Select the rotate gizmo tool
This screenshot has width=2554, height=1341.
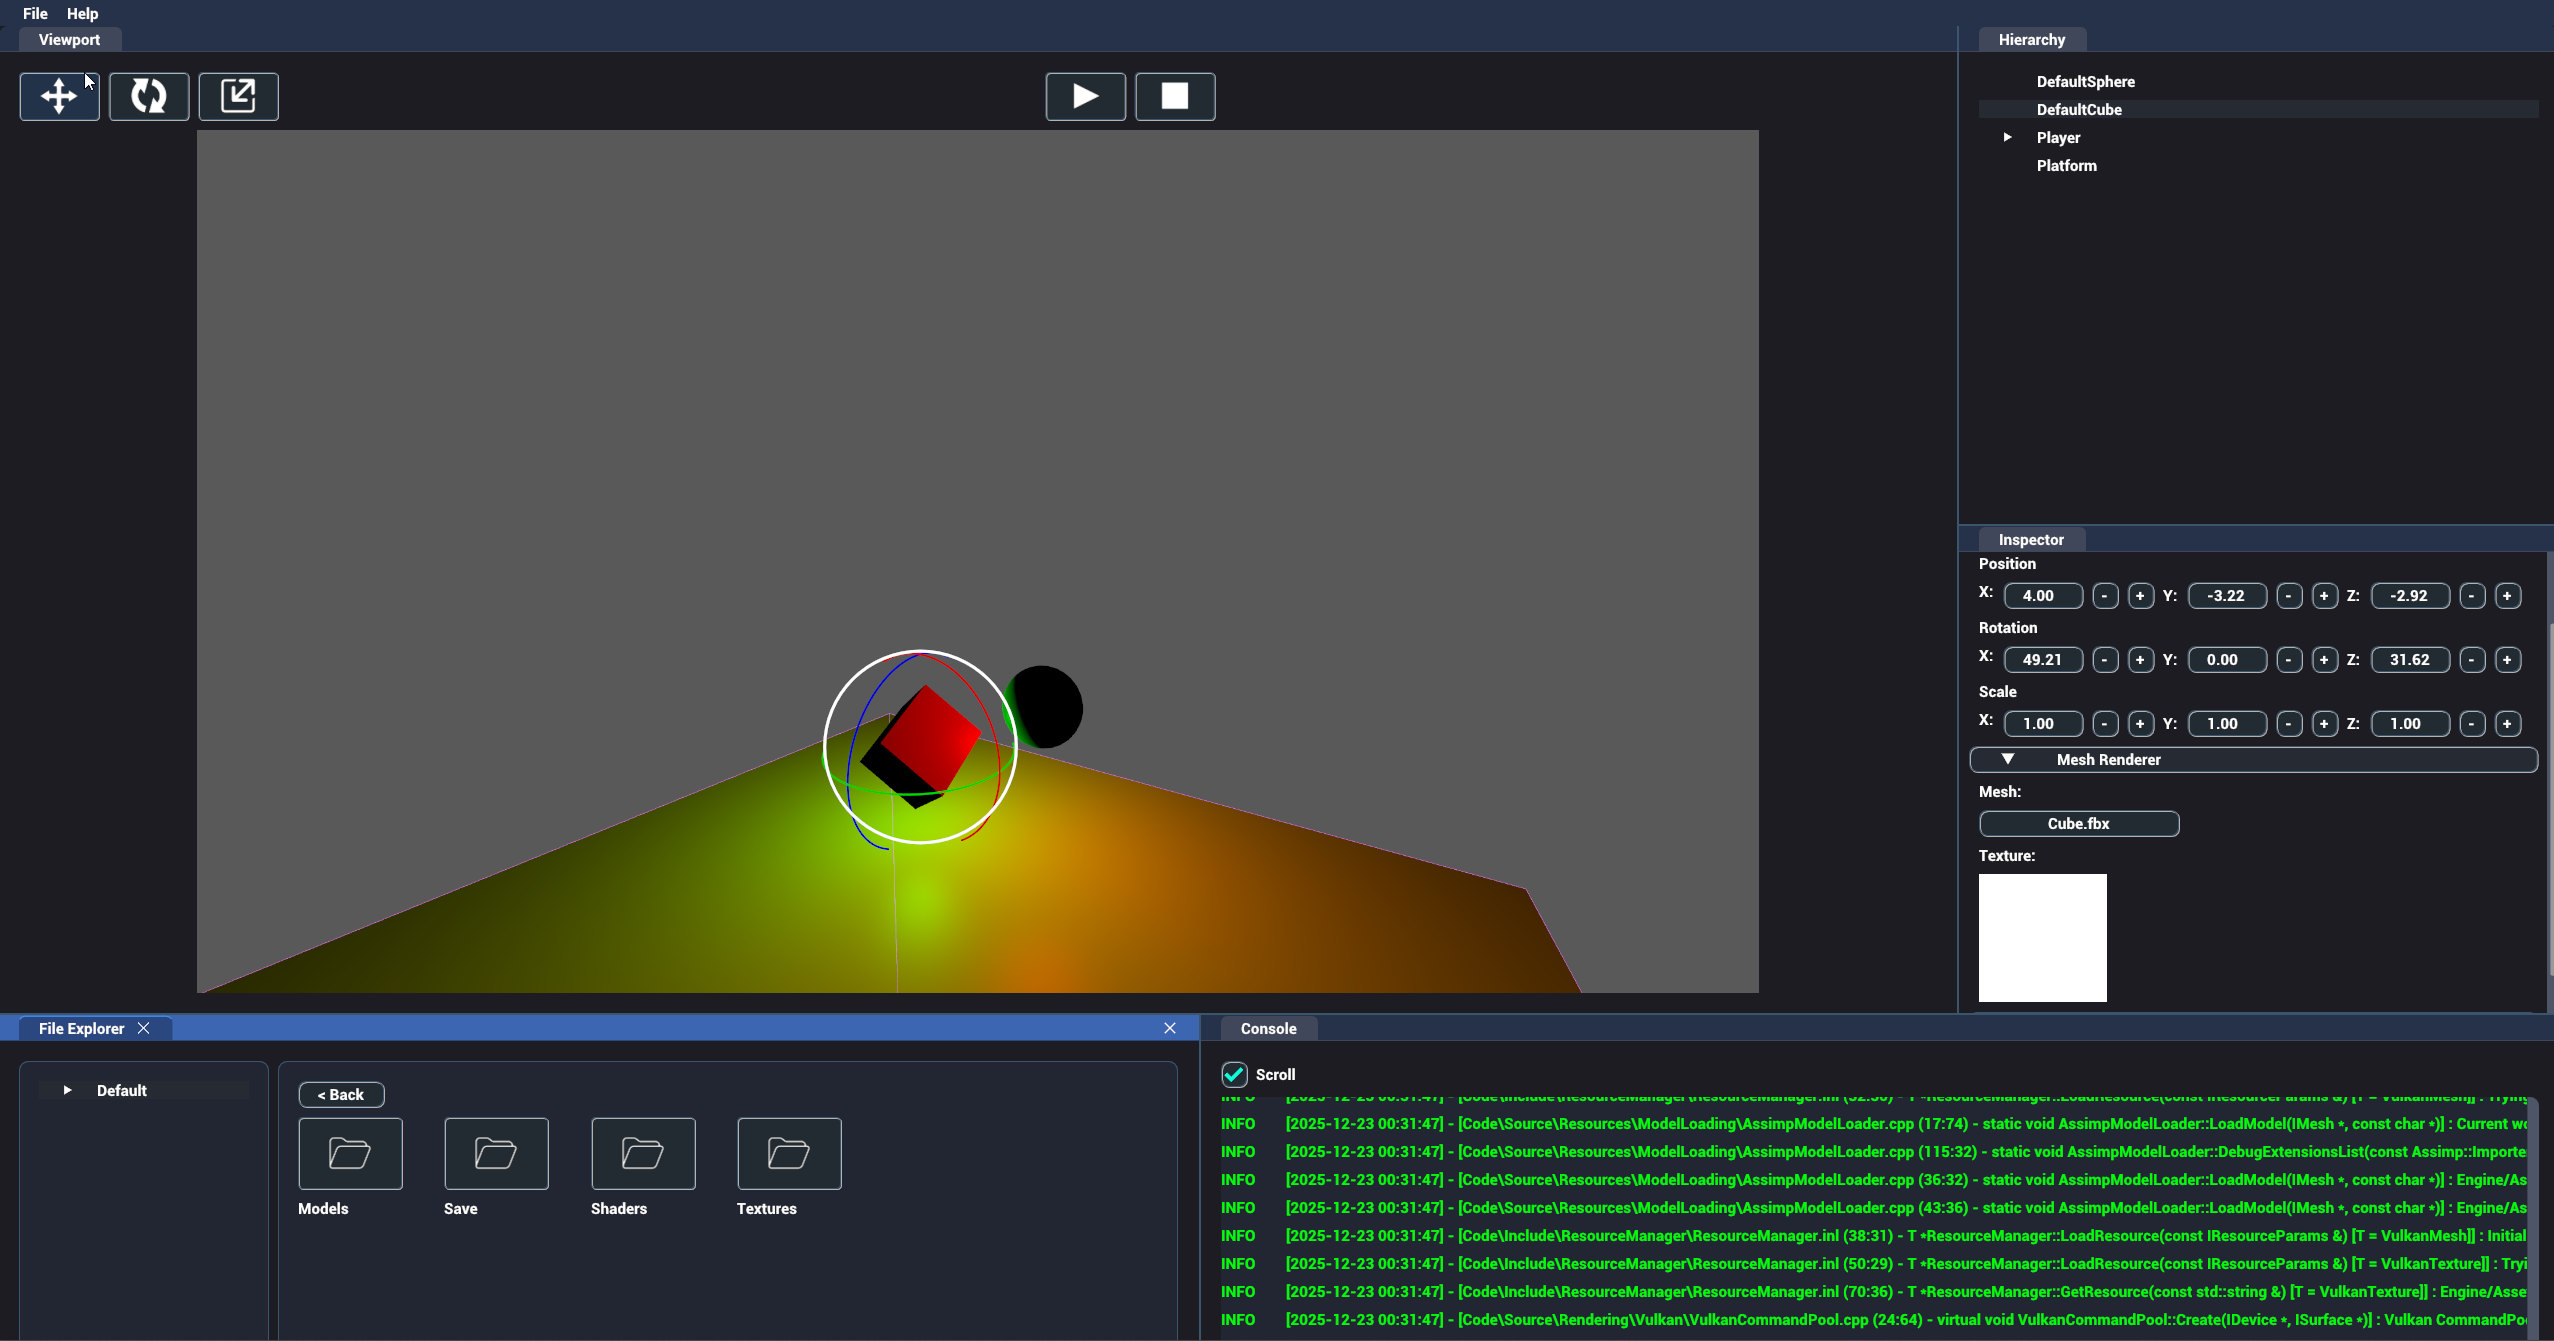pos(149,96)
